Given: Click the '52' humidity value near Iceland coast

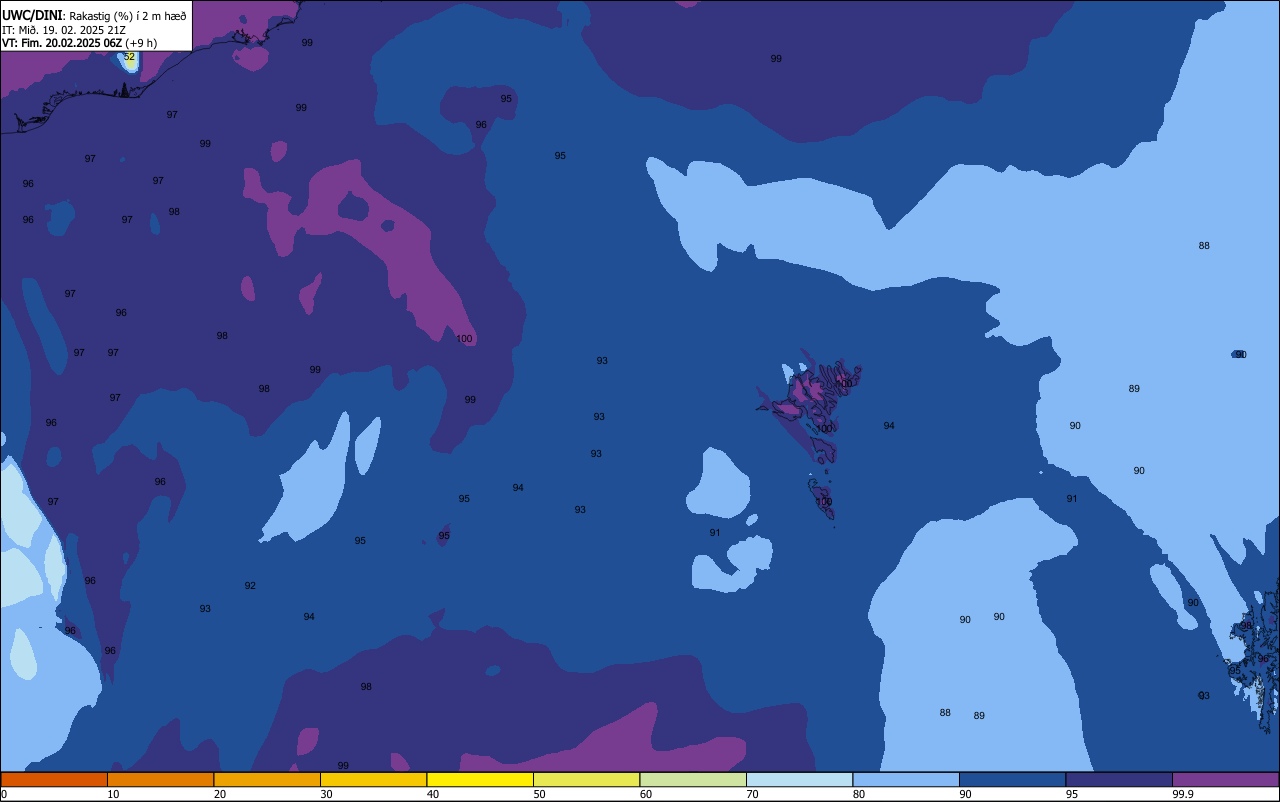Looking at the screenshot, I should [x=129, y=57].
